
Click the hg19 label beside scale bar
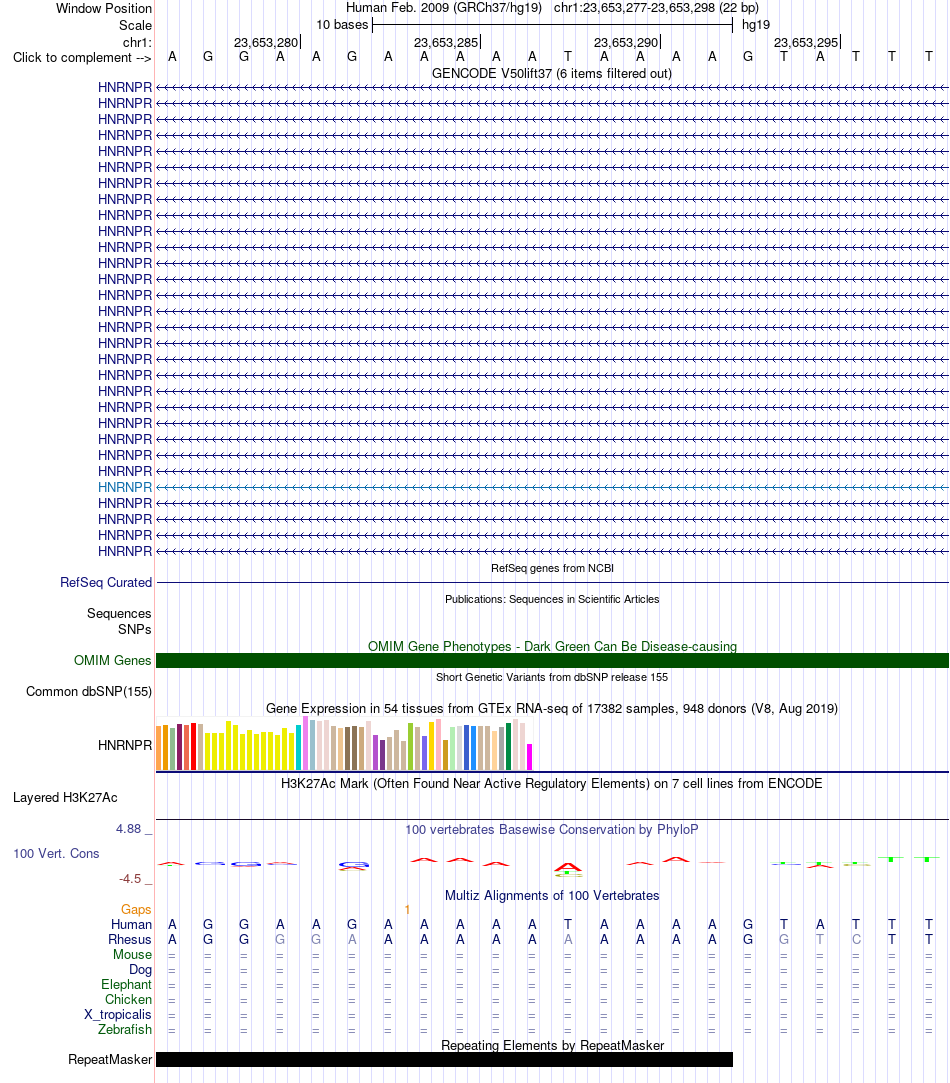coord(756,25)
